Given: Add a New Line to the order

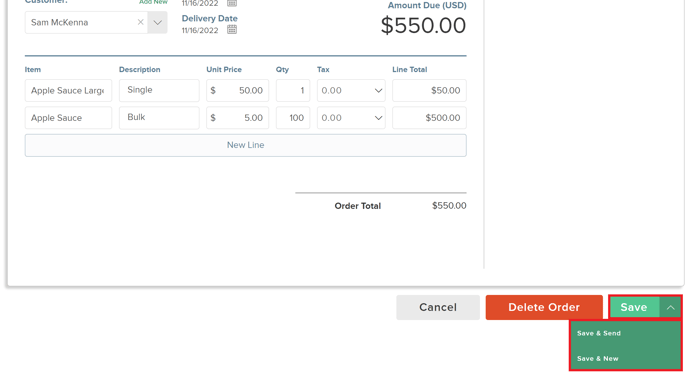Looking at the screenshot, I should tap(246, 145).
